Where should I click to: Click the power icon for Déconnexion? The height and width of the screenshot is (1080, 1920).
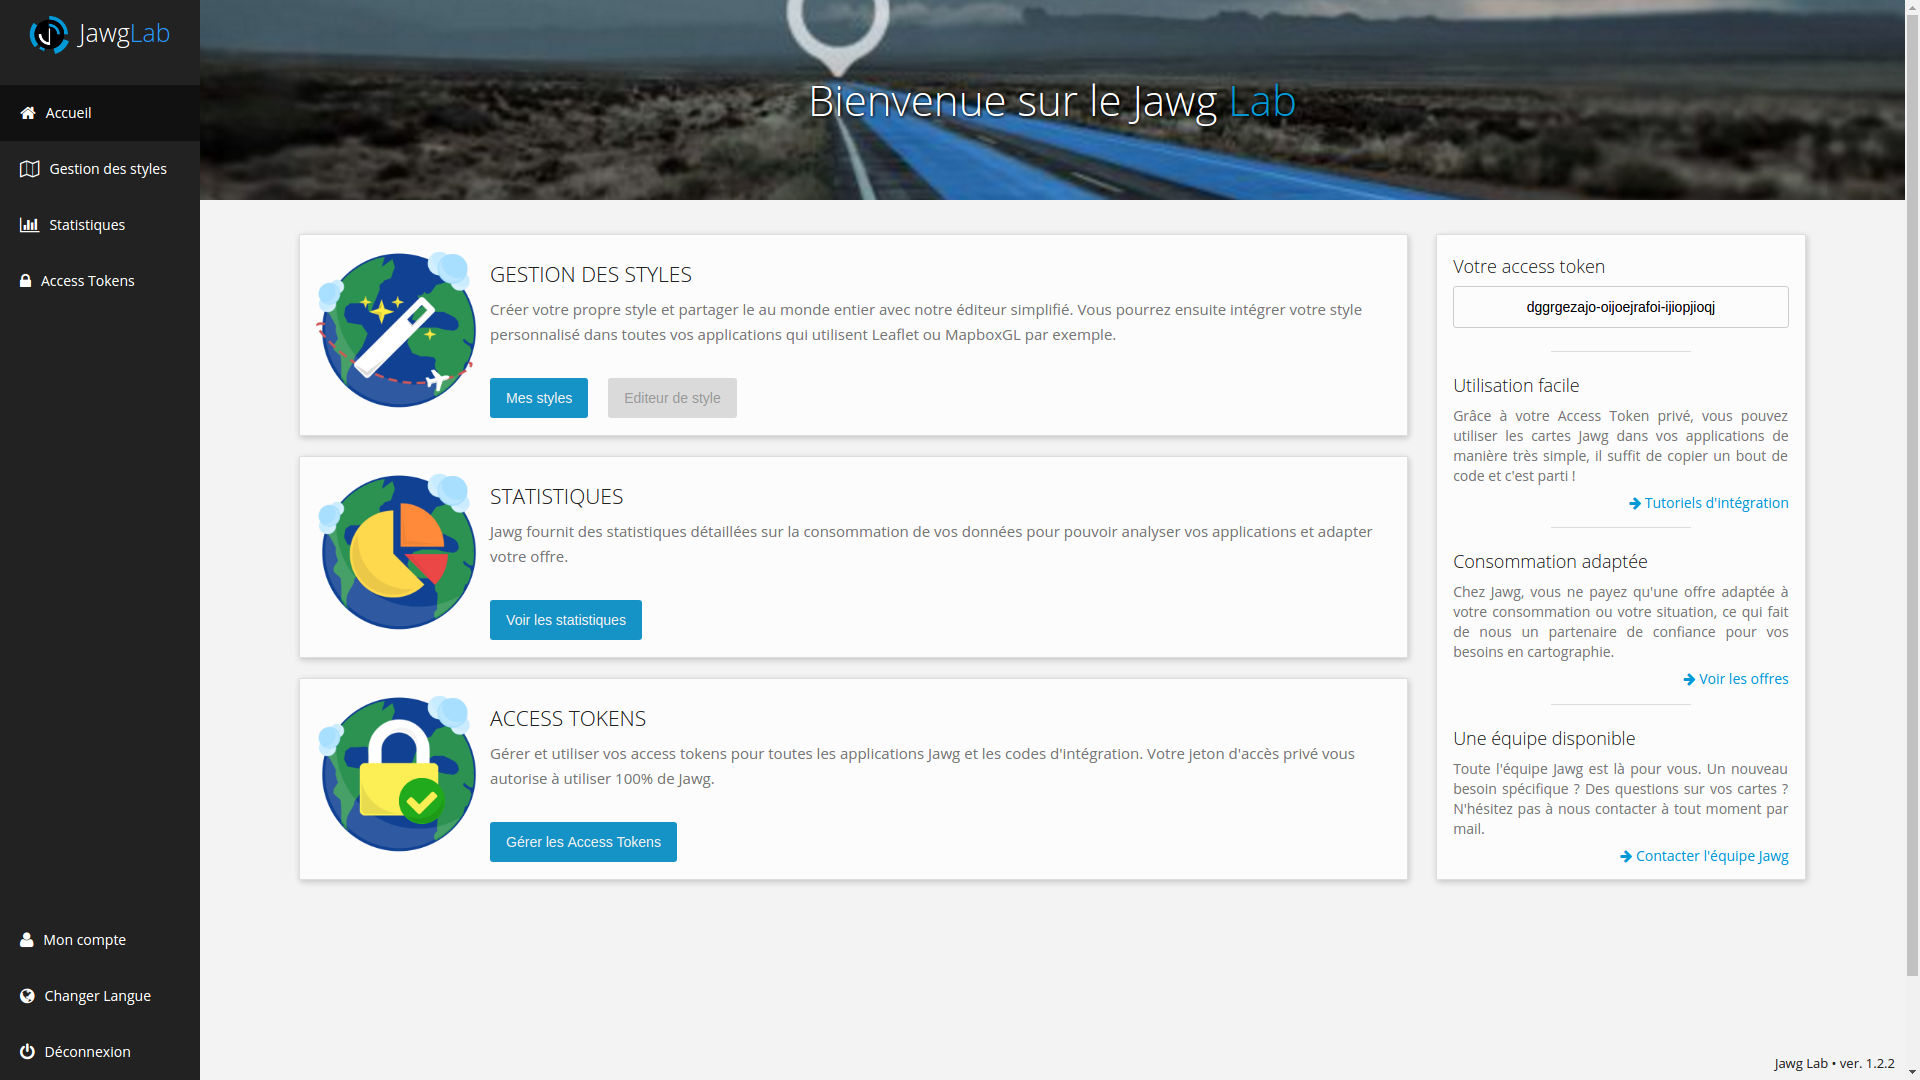(27, 1052)
